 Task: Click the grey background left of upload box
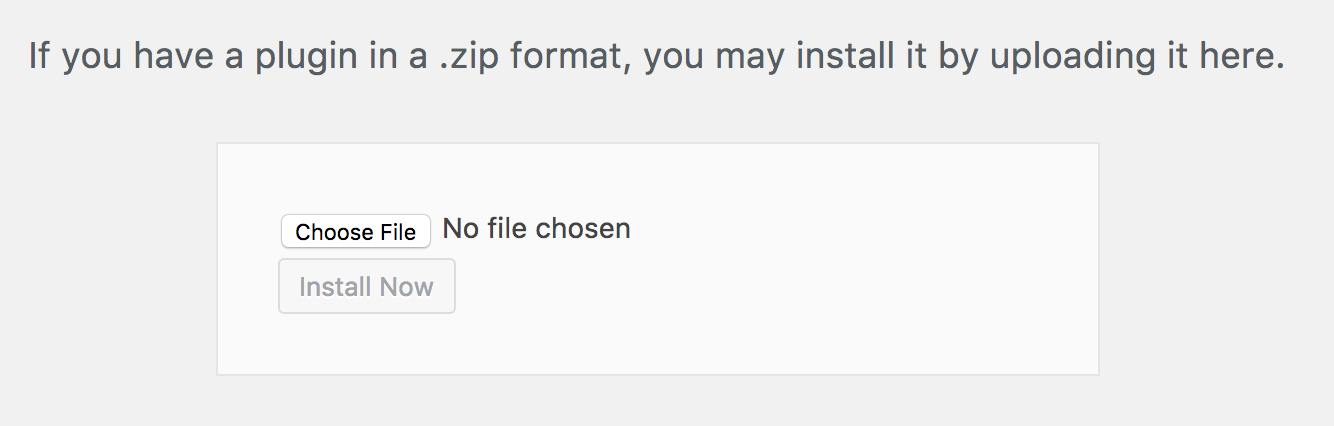(x=108, y=260)
